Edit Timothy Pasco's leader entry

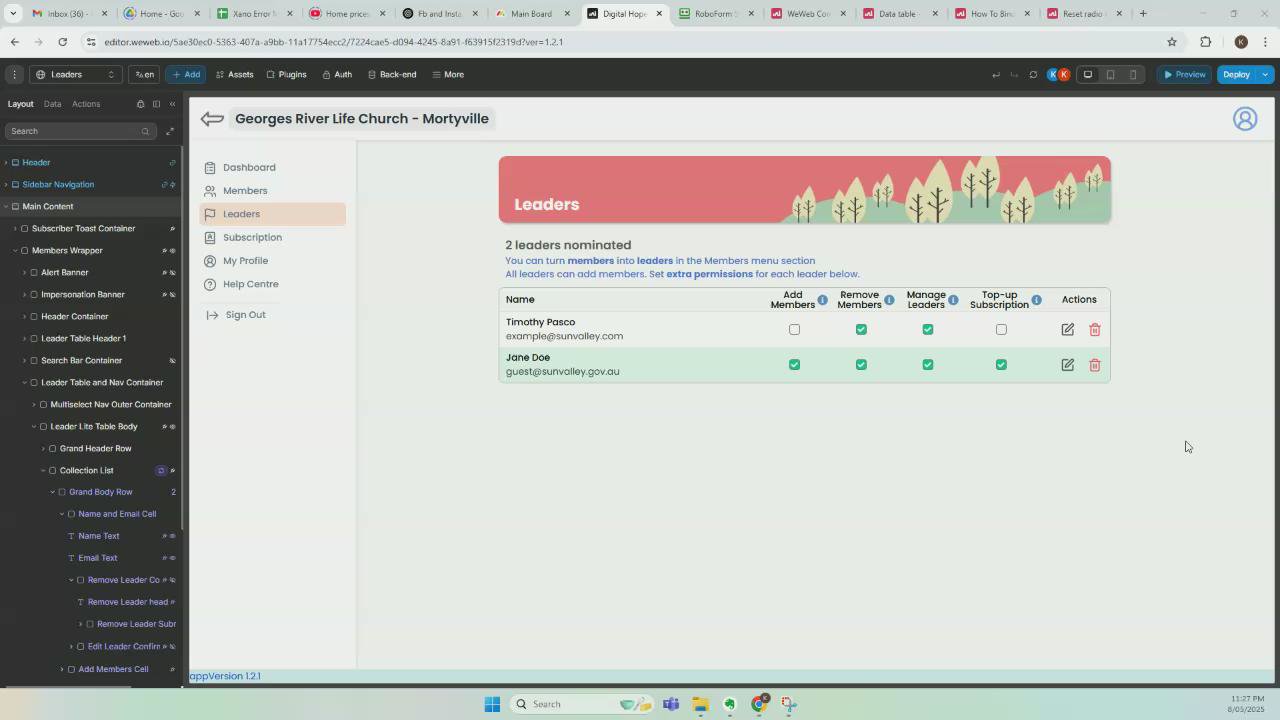[x=1068, y=330]
